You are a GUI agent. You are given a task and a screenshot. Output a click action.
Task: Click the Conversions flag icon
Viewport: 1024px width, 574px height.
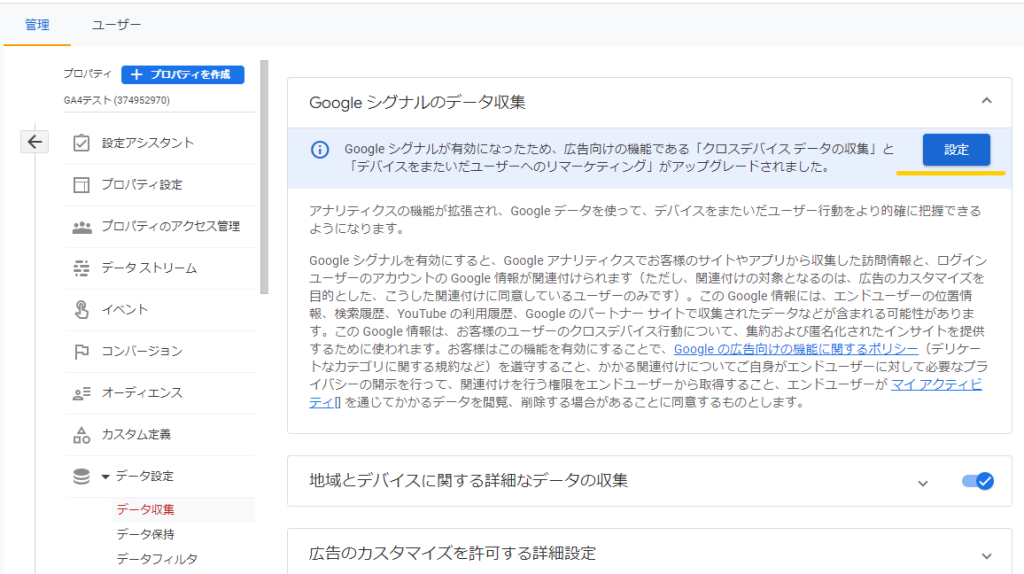[x=81, y=351]
